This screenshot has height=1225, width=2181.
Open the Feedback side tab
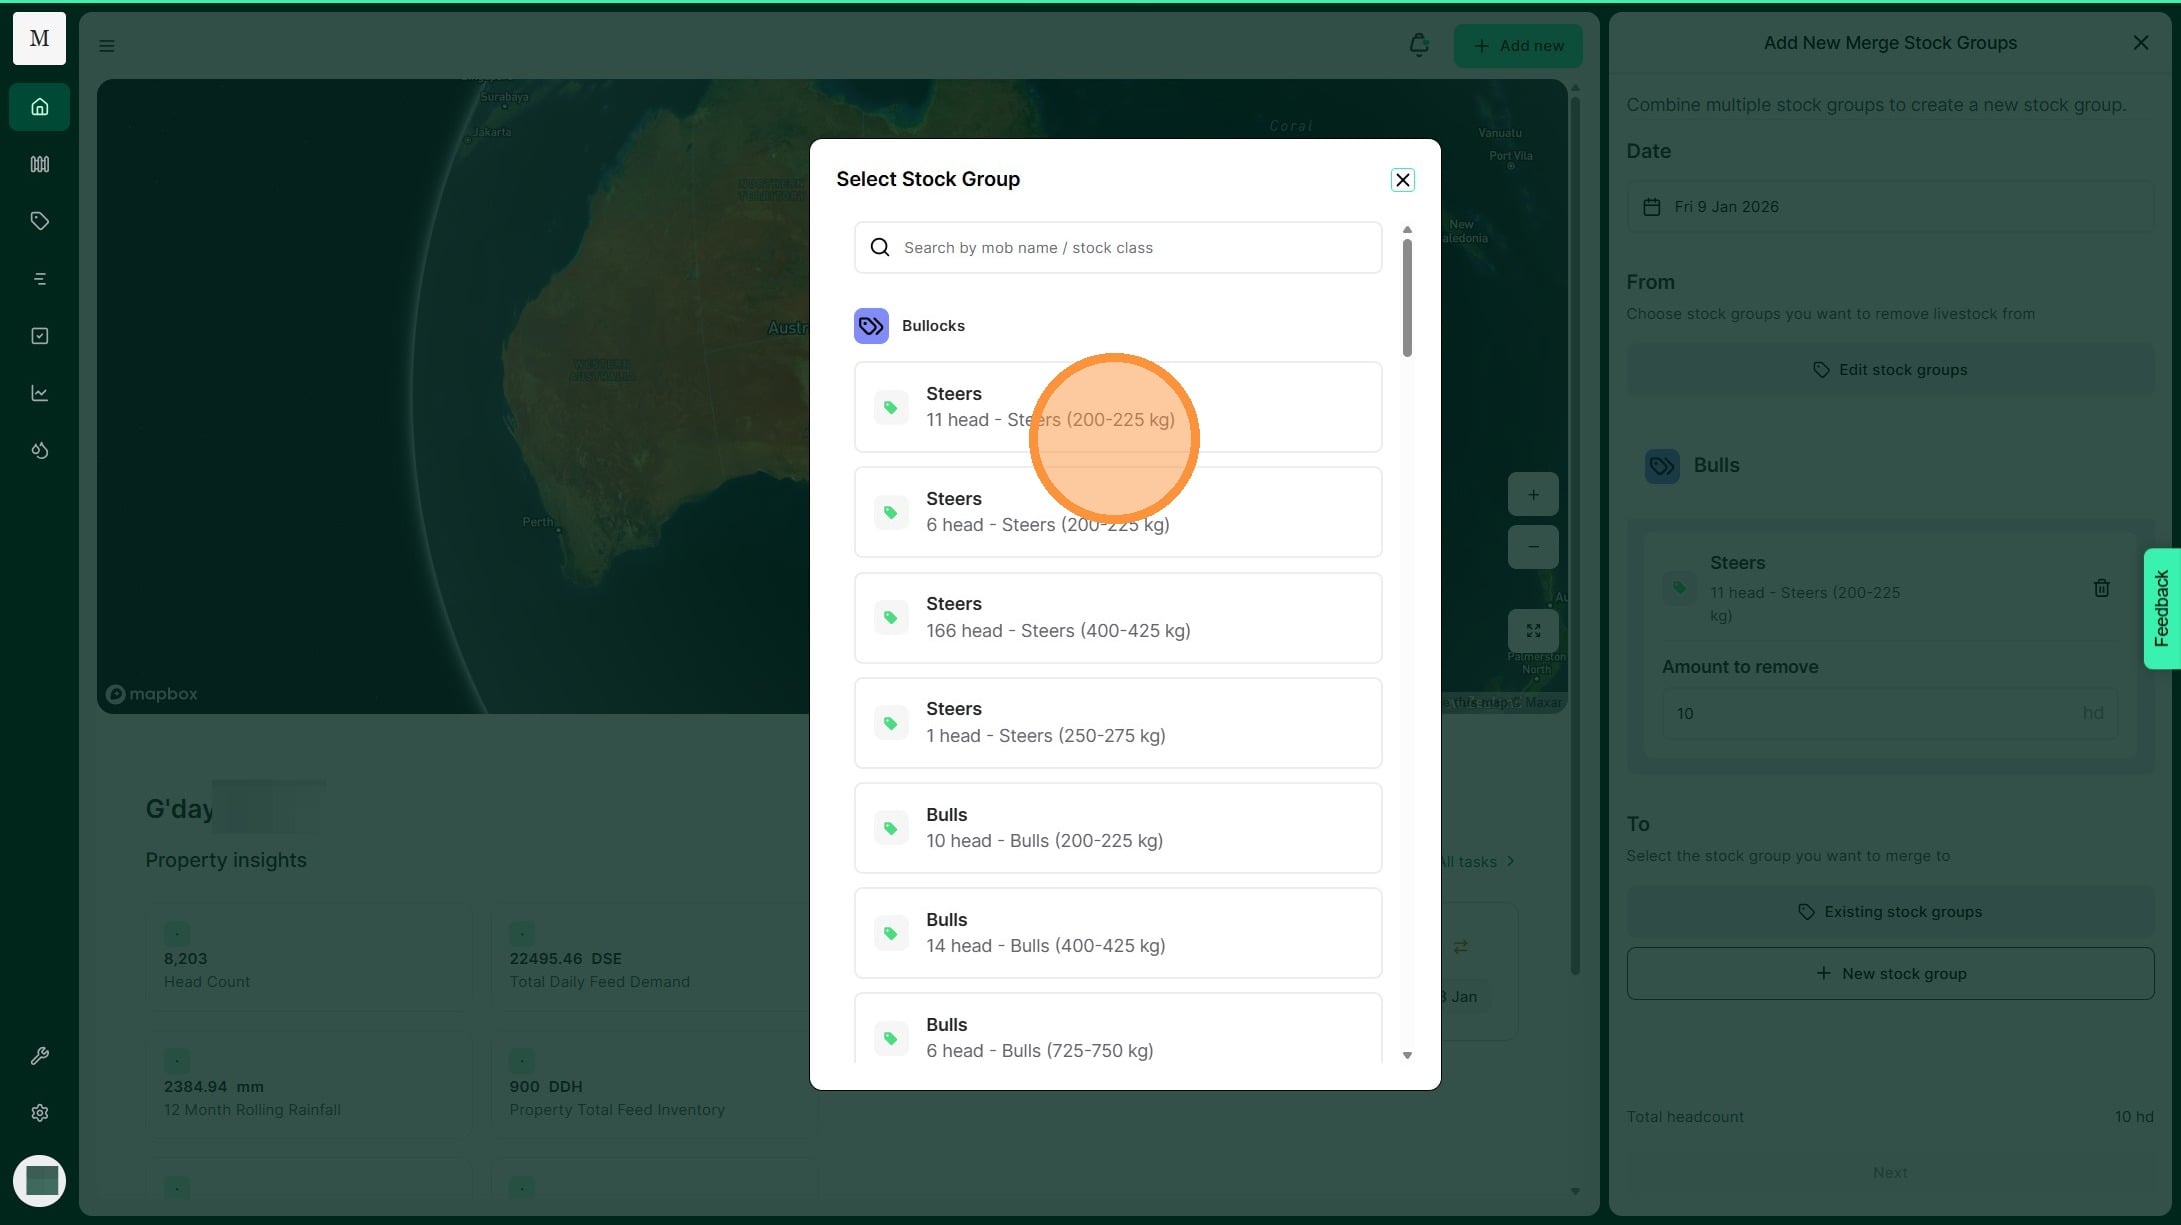[x=2161, y=608]
